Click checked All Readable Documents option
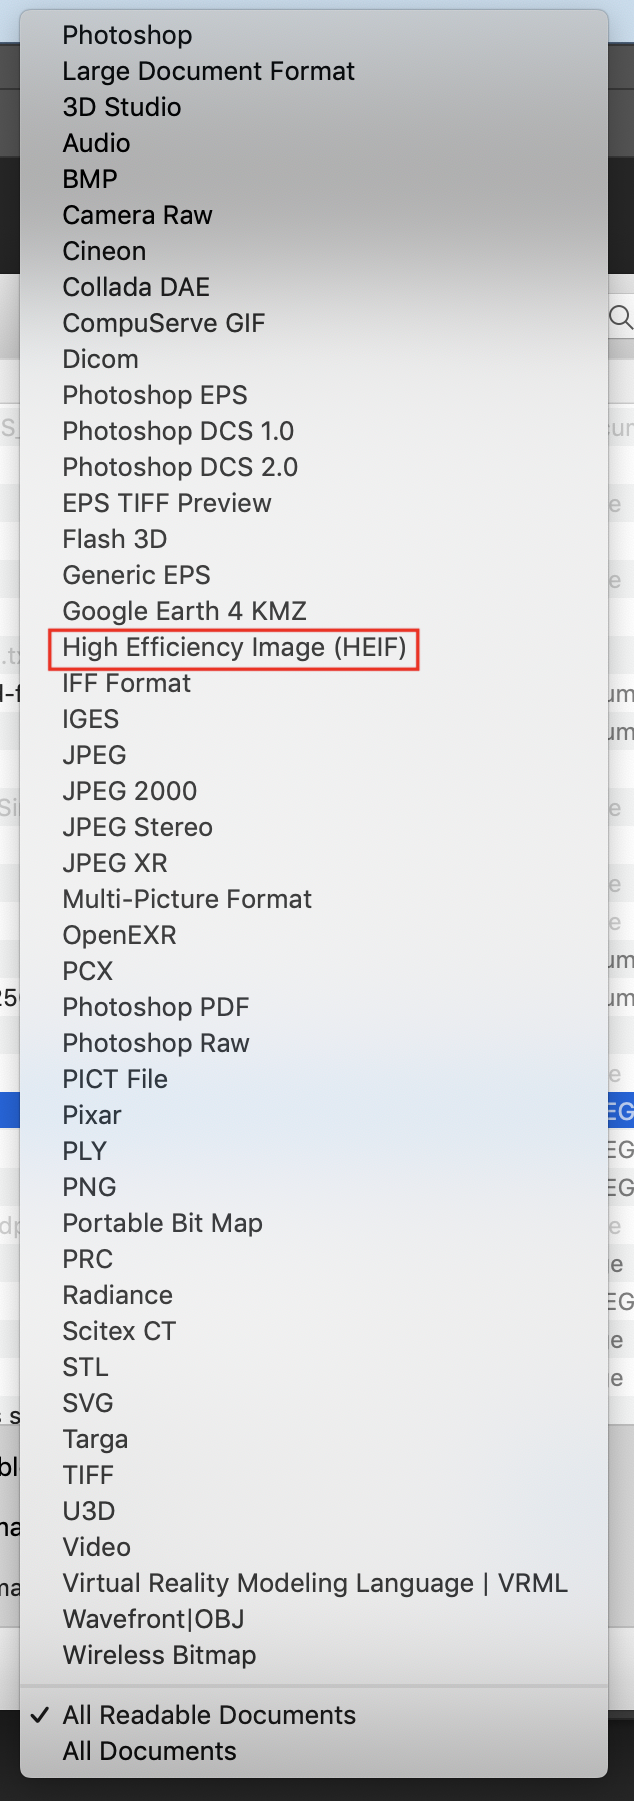634x1801 pixels. 208,1716
